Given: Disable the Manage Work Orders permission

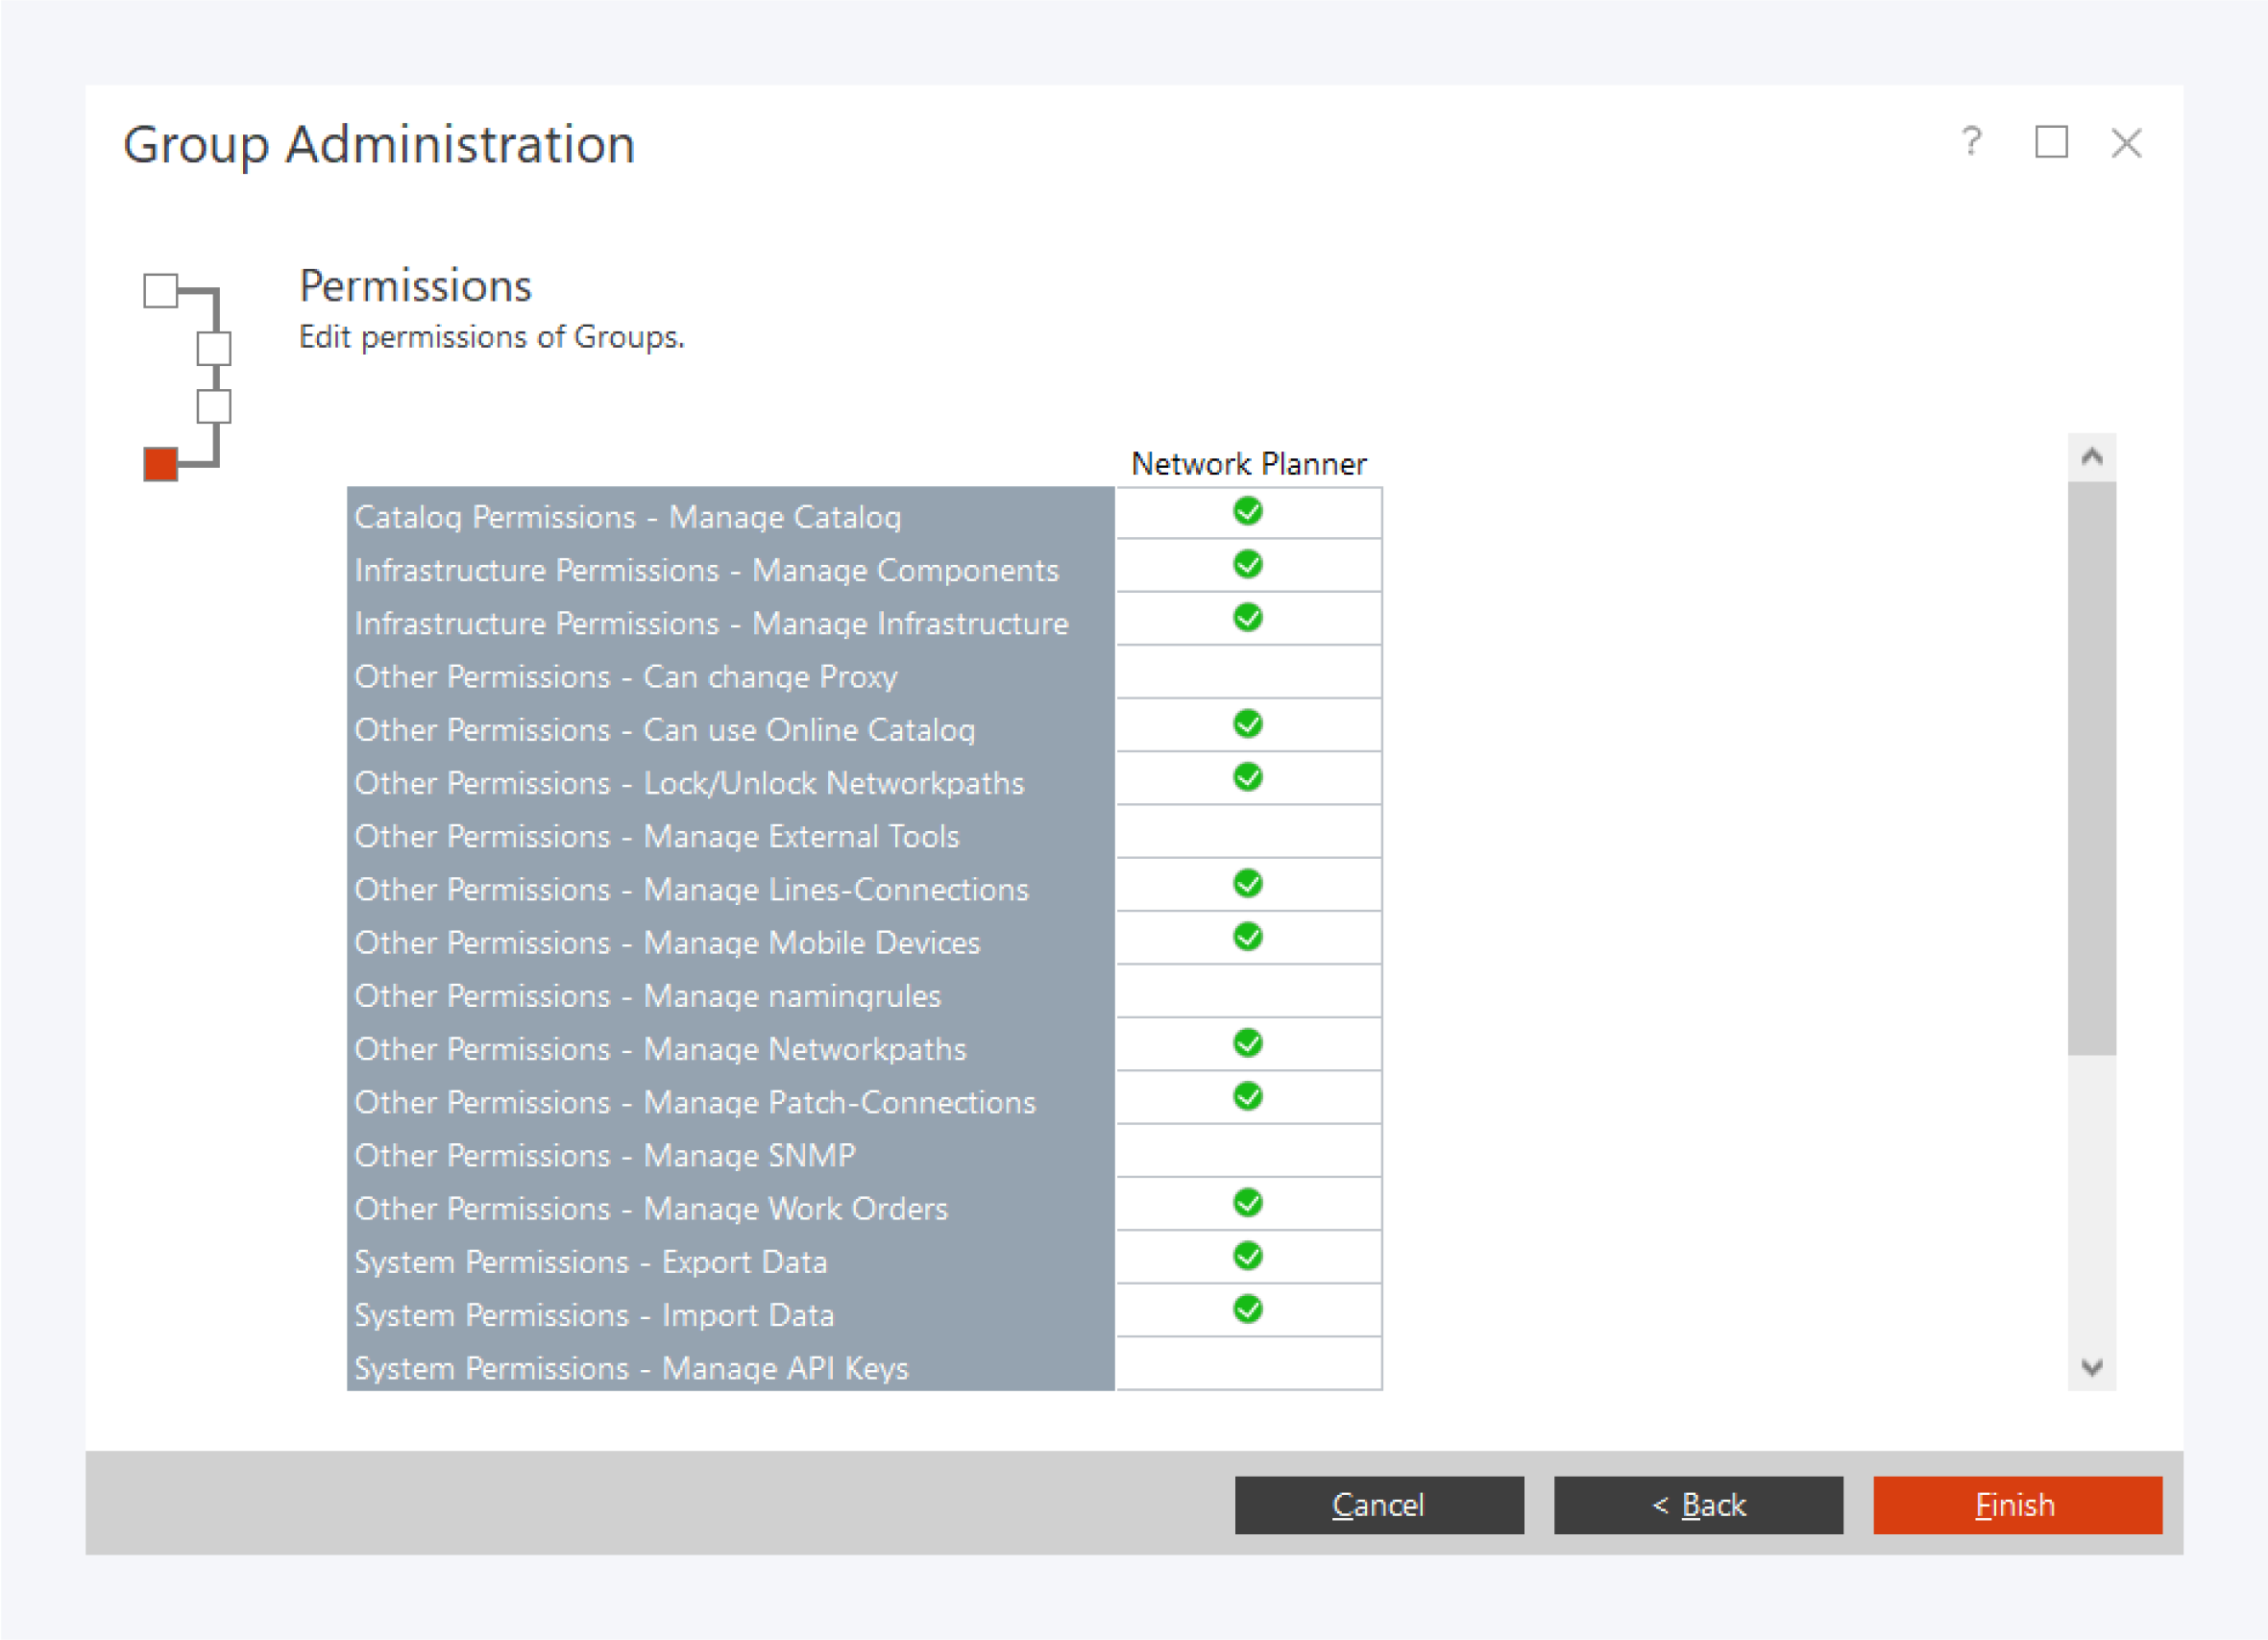Looking at the screenshot, I should pyautogui.click(x=1247, y=1203).
